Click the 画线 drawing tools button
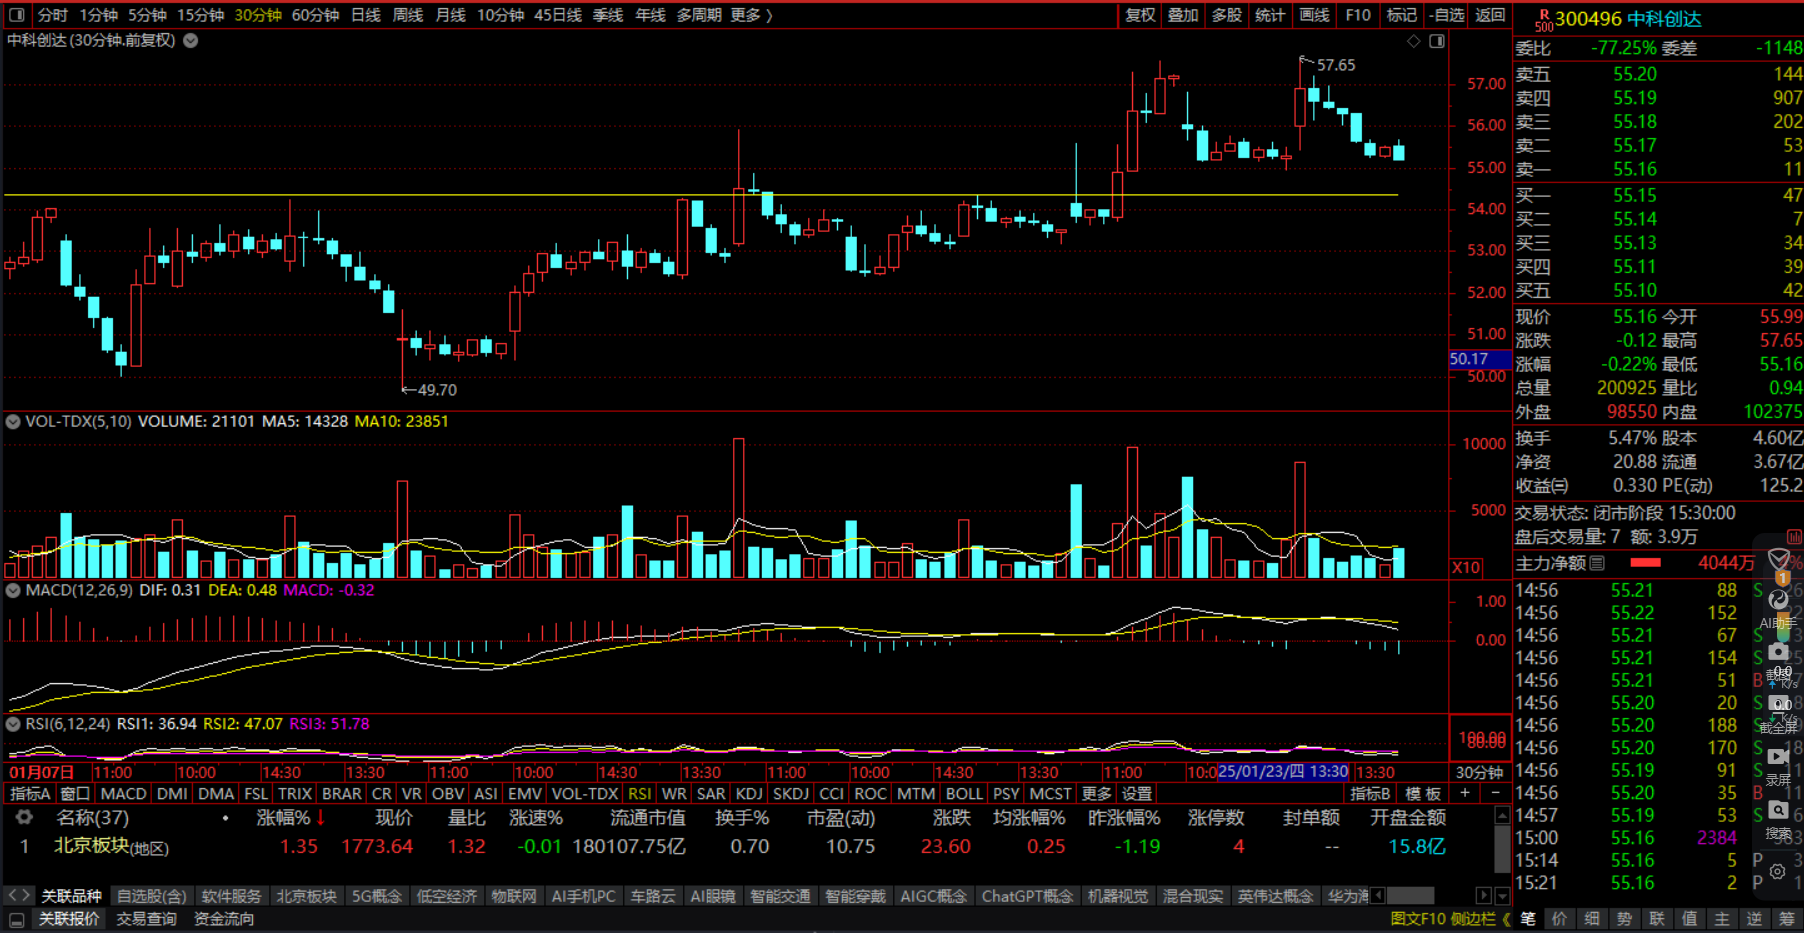1806x933 pixels. pyautogui.click(x=1314, y=15)
